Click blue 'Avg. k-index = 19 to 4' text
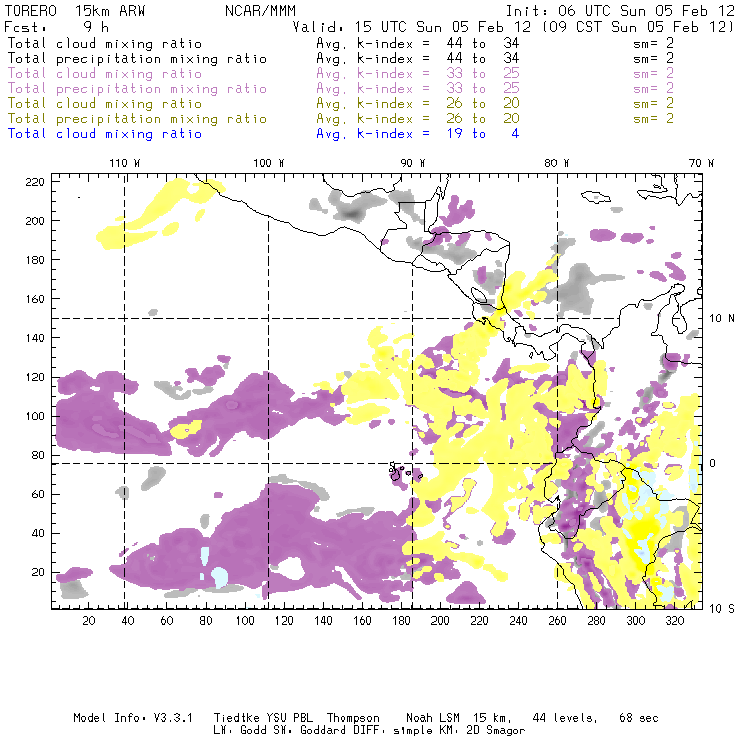The height and width of the screenshot is (740, 740). point(418,134)
